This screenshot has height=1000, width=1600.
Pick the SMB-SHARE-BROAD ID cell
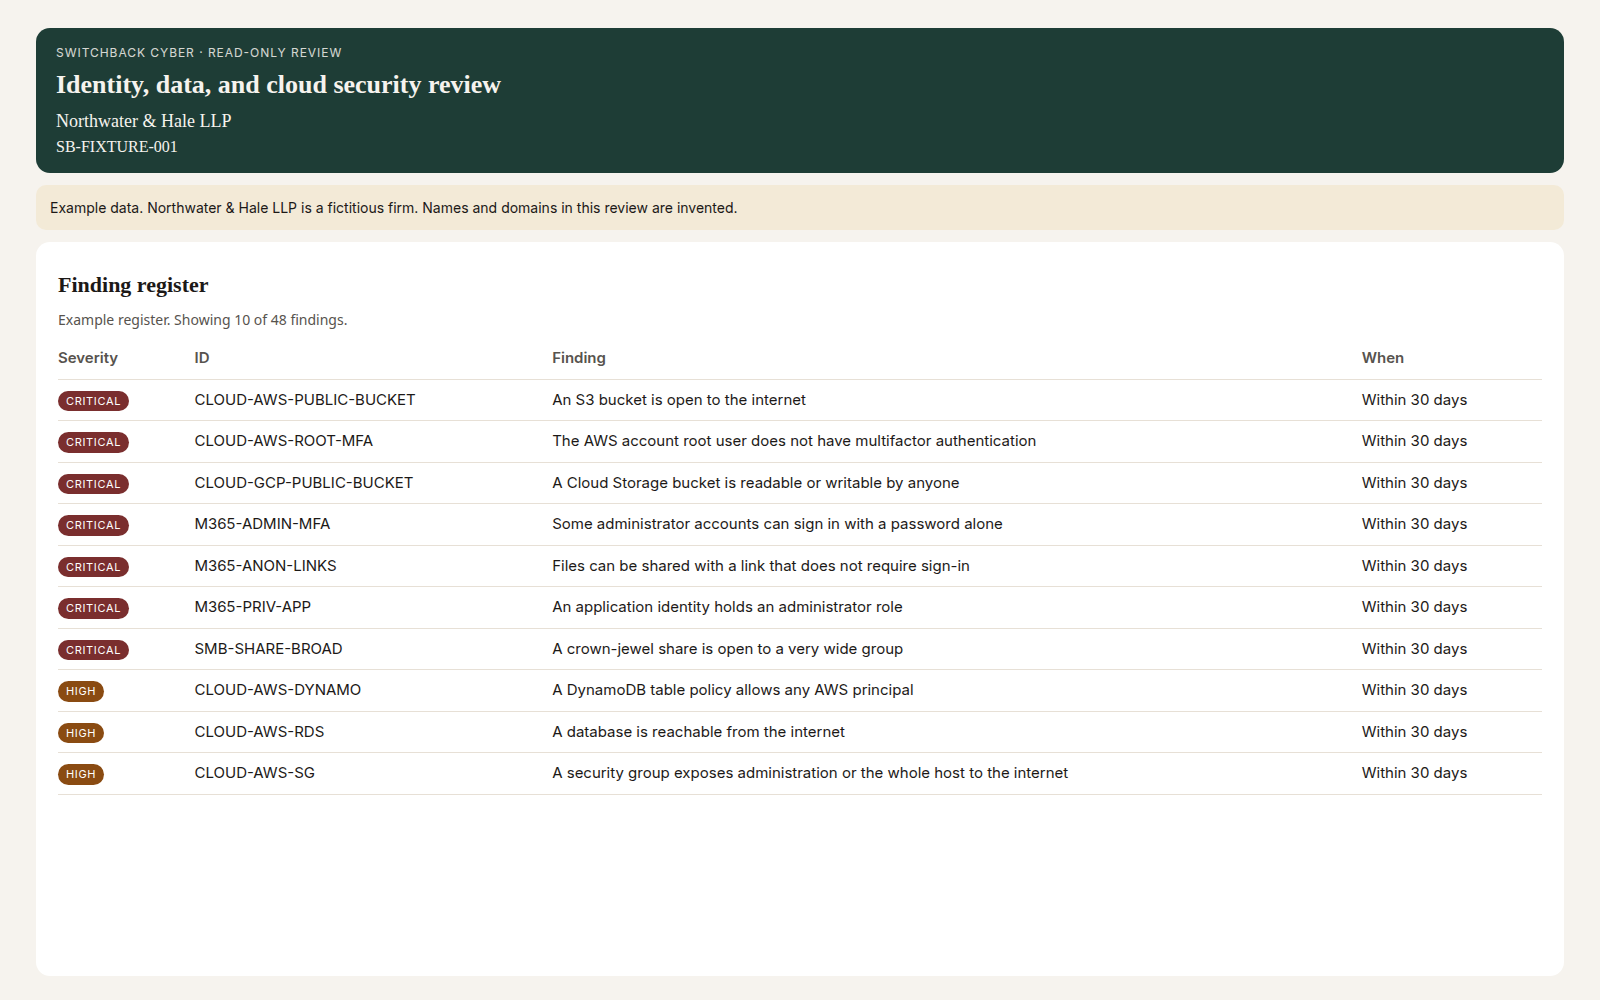[269, 649]
